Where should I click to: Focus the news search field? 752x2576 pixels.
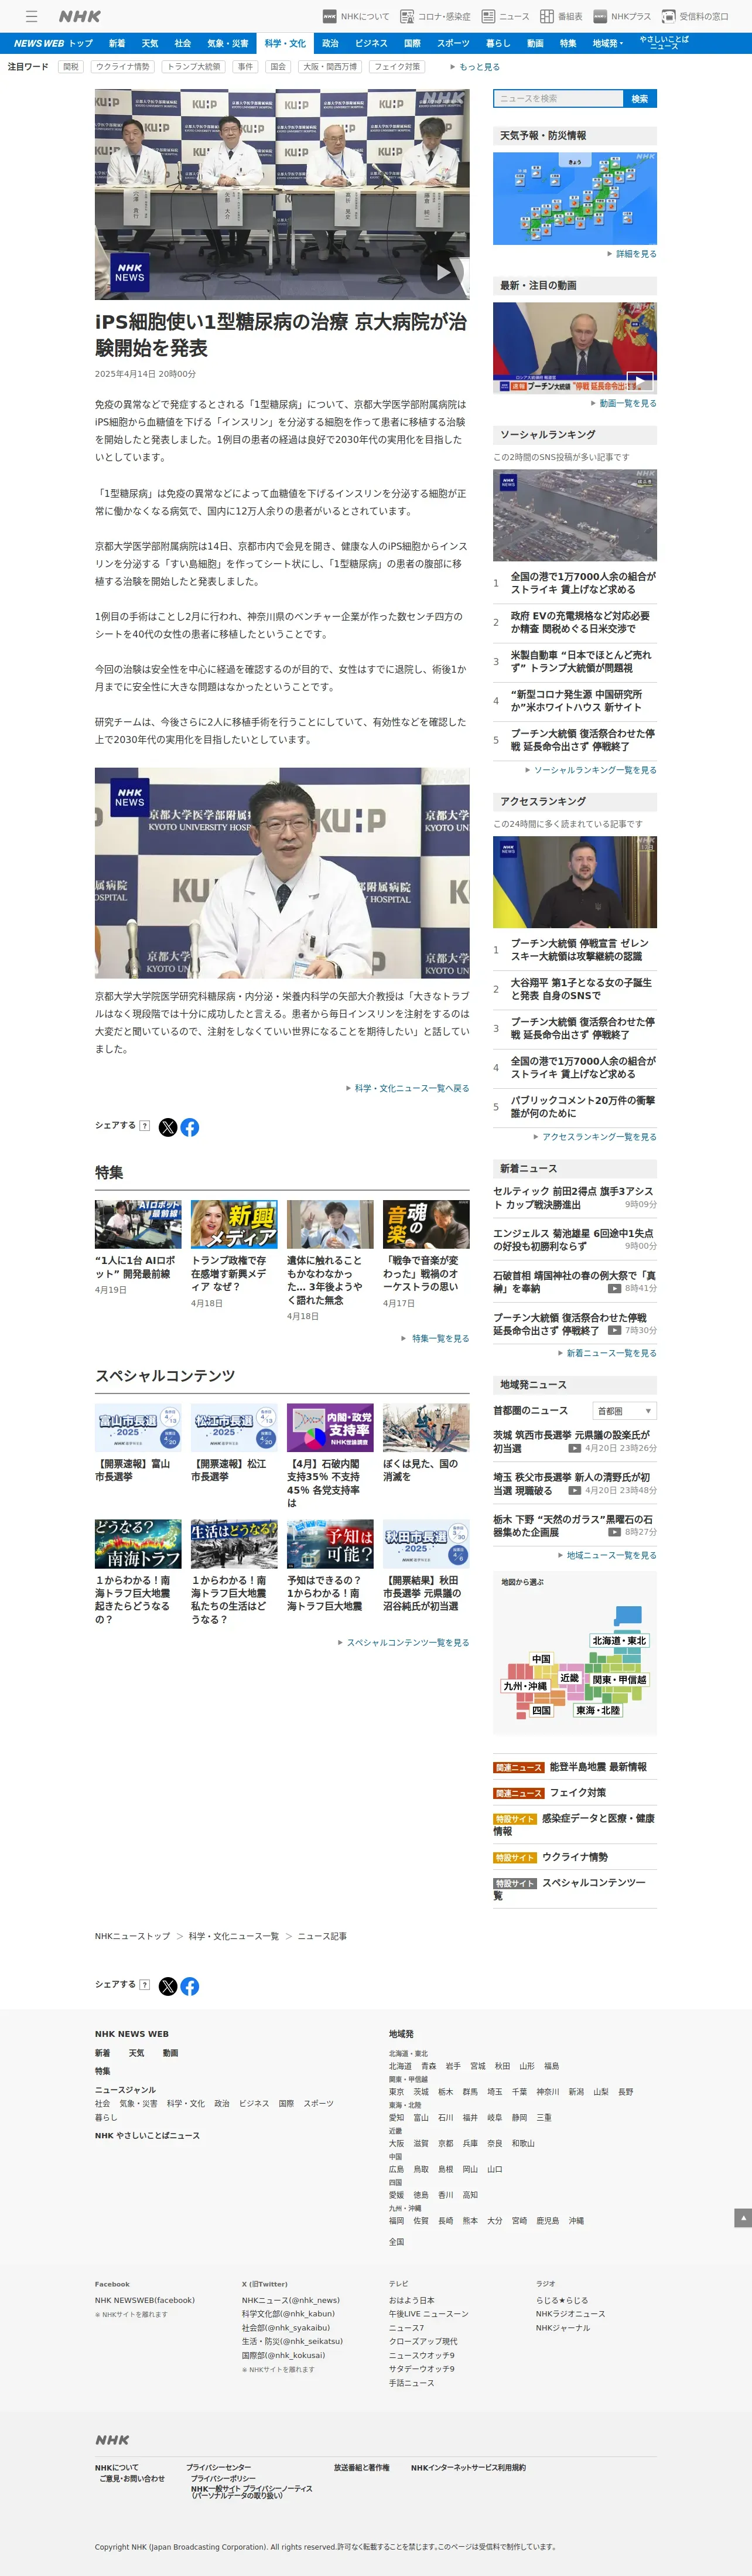tap(558, 99)
